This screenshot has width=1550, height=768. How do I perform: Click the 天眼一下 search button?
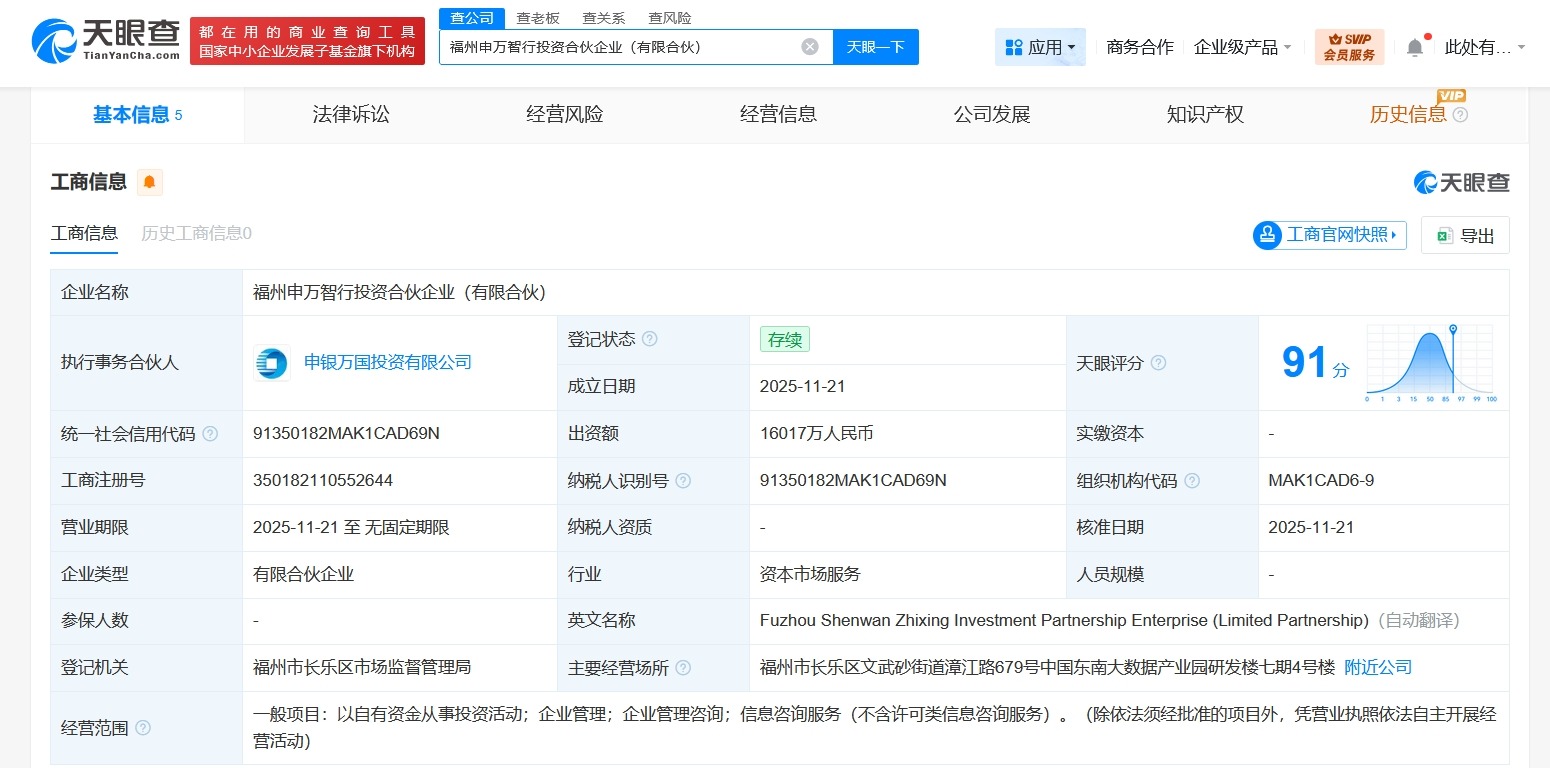[875, 46]
